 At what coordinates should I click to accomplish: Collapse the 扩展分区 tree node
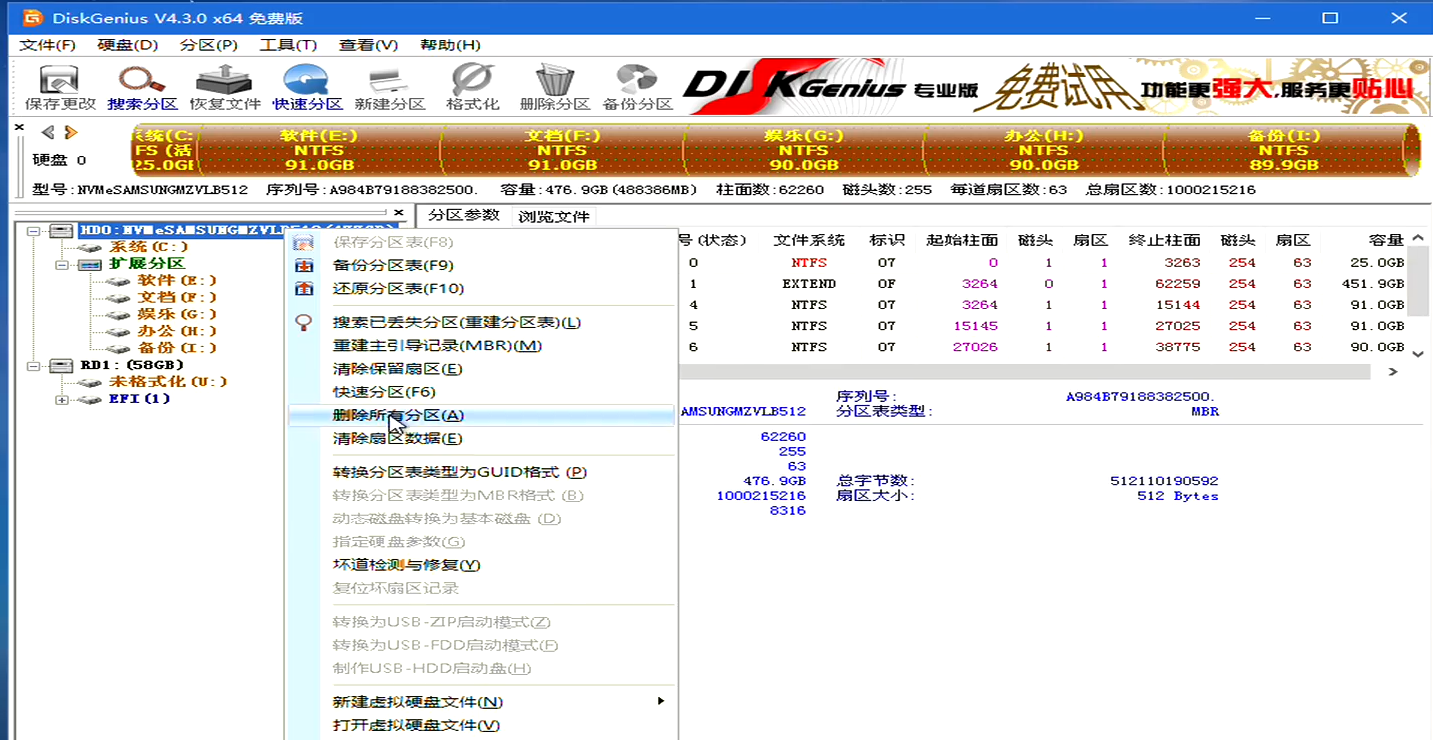62,264
